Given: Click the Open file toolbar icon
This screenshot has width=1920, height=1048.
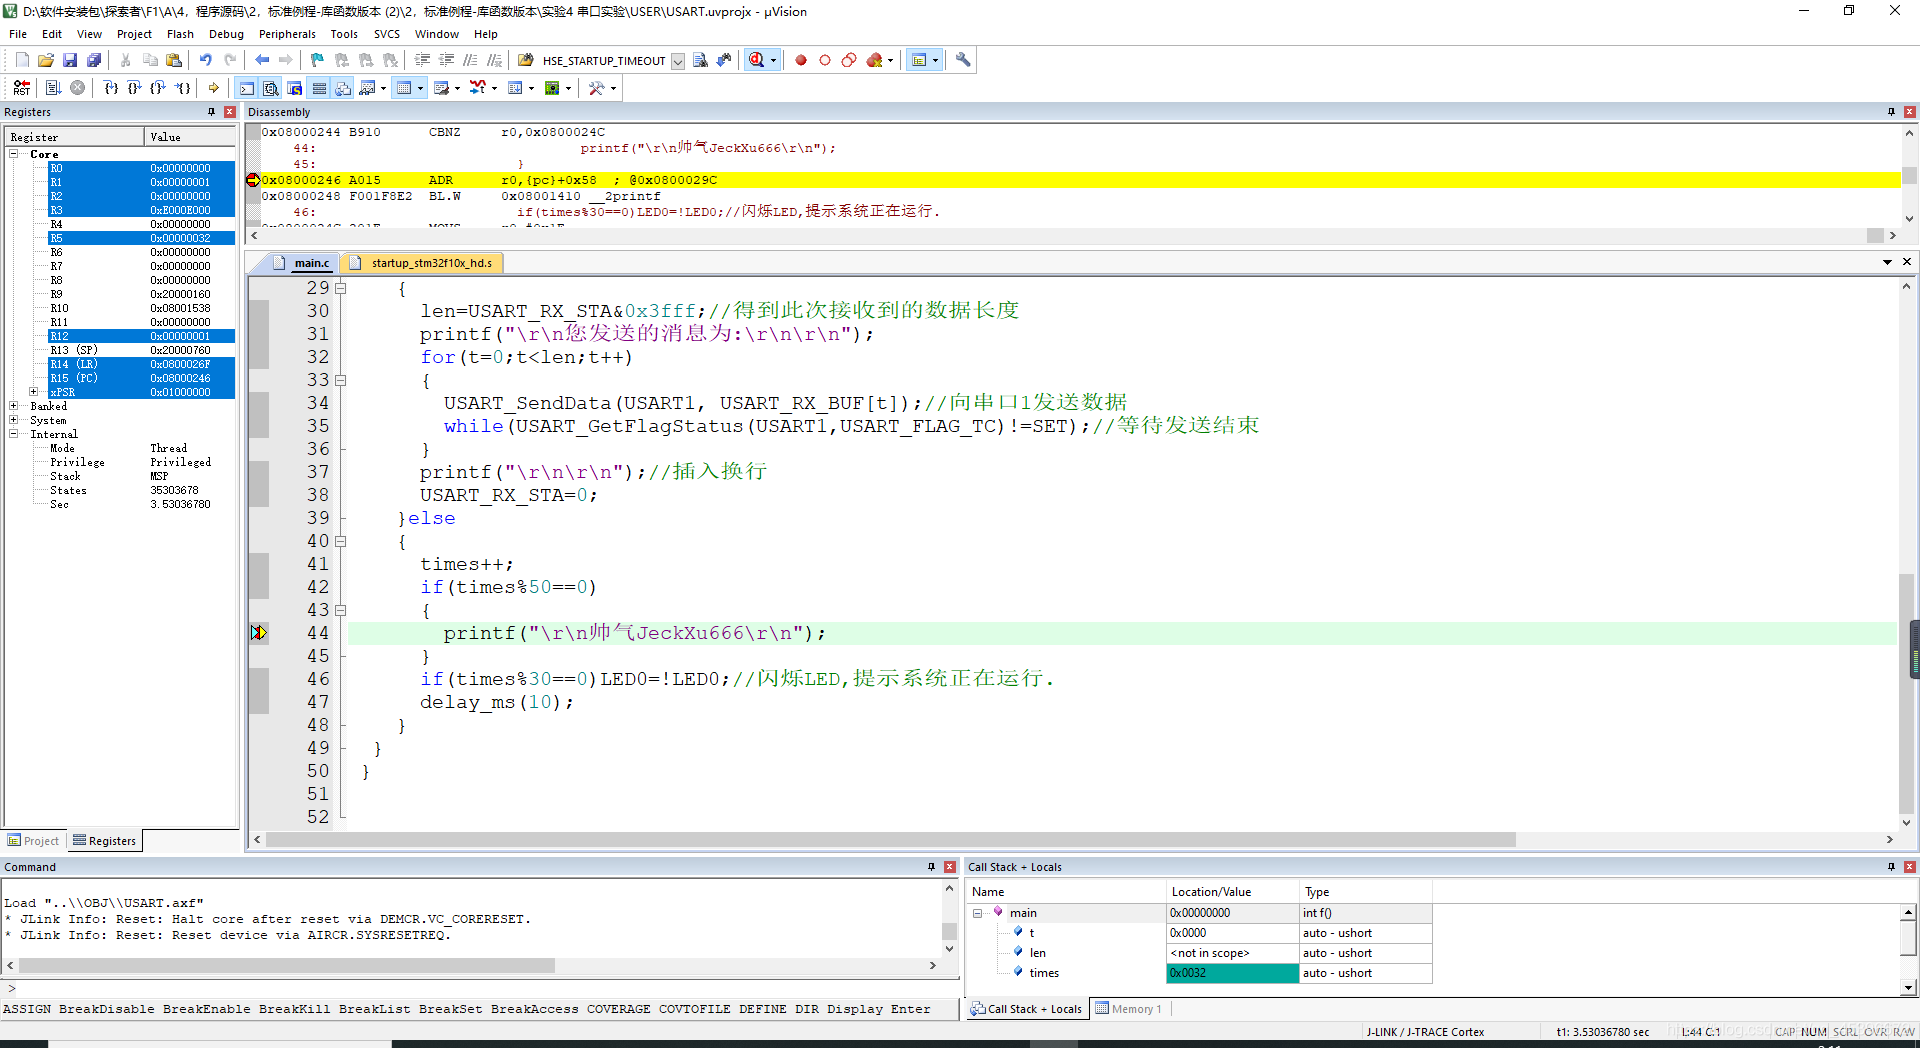Looking at the screenshot, I should 46,60.
